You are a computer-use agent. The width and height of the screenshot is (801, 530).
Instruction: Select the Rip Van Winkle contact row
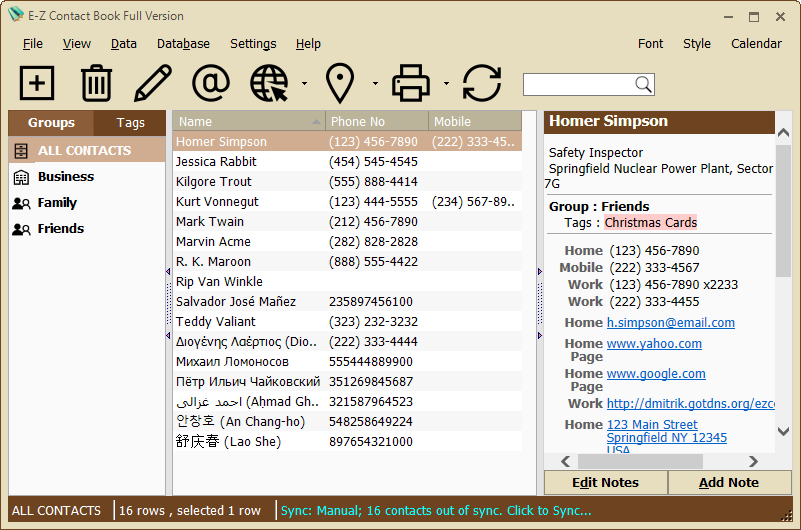coord(347,282)
